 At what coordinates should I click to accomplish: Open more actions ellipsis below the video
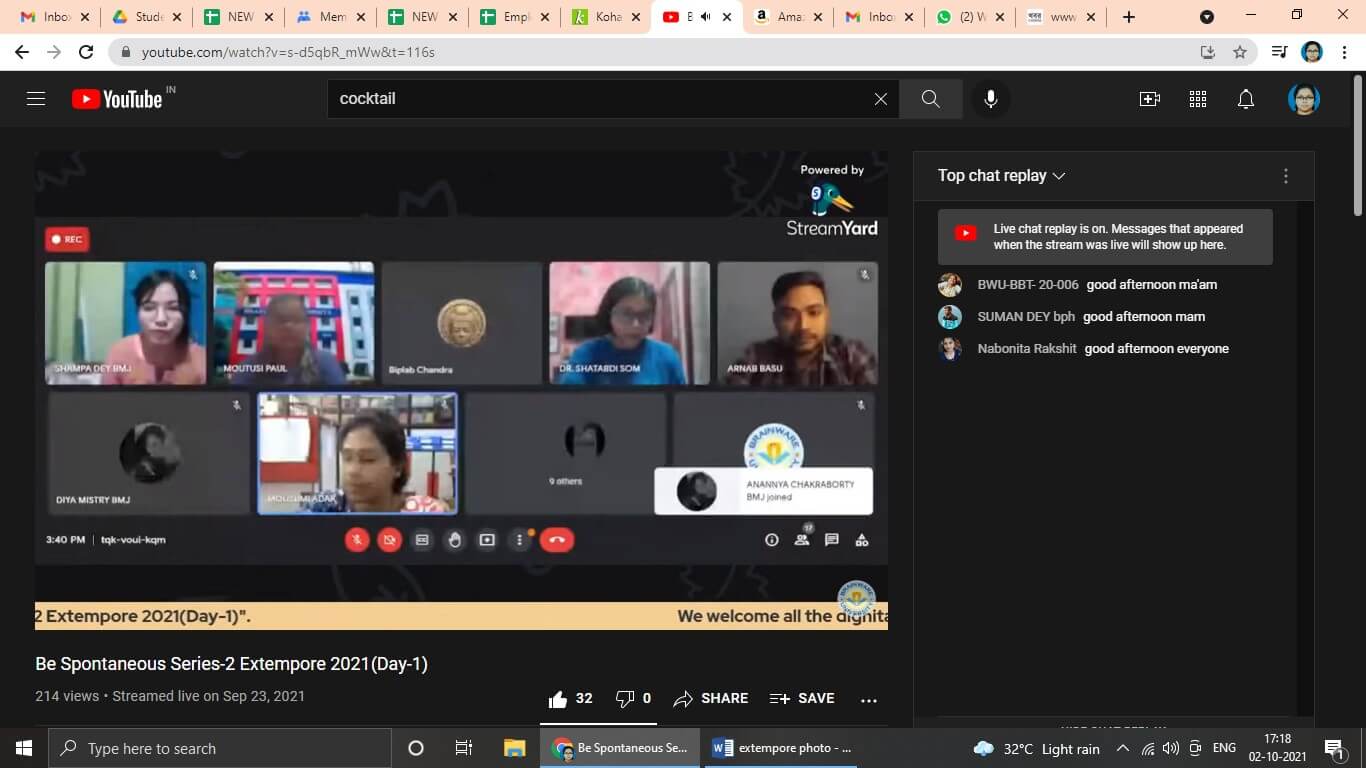pyautogui.click(x=868, y=699)
